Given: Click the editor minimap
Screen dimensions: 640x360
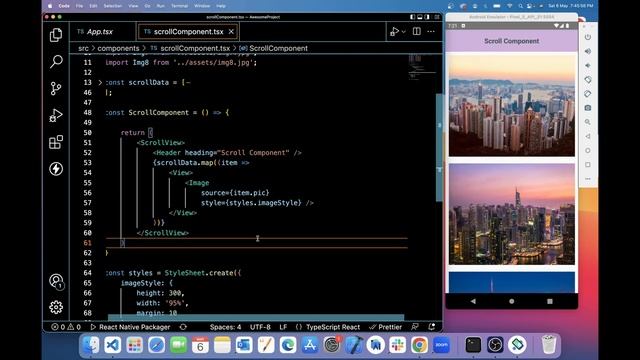Looking at the screenshot, I should pyautogui.click(x=422, y=67).
